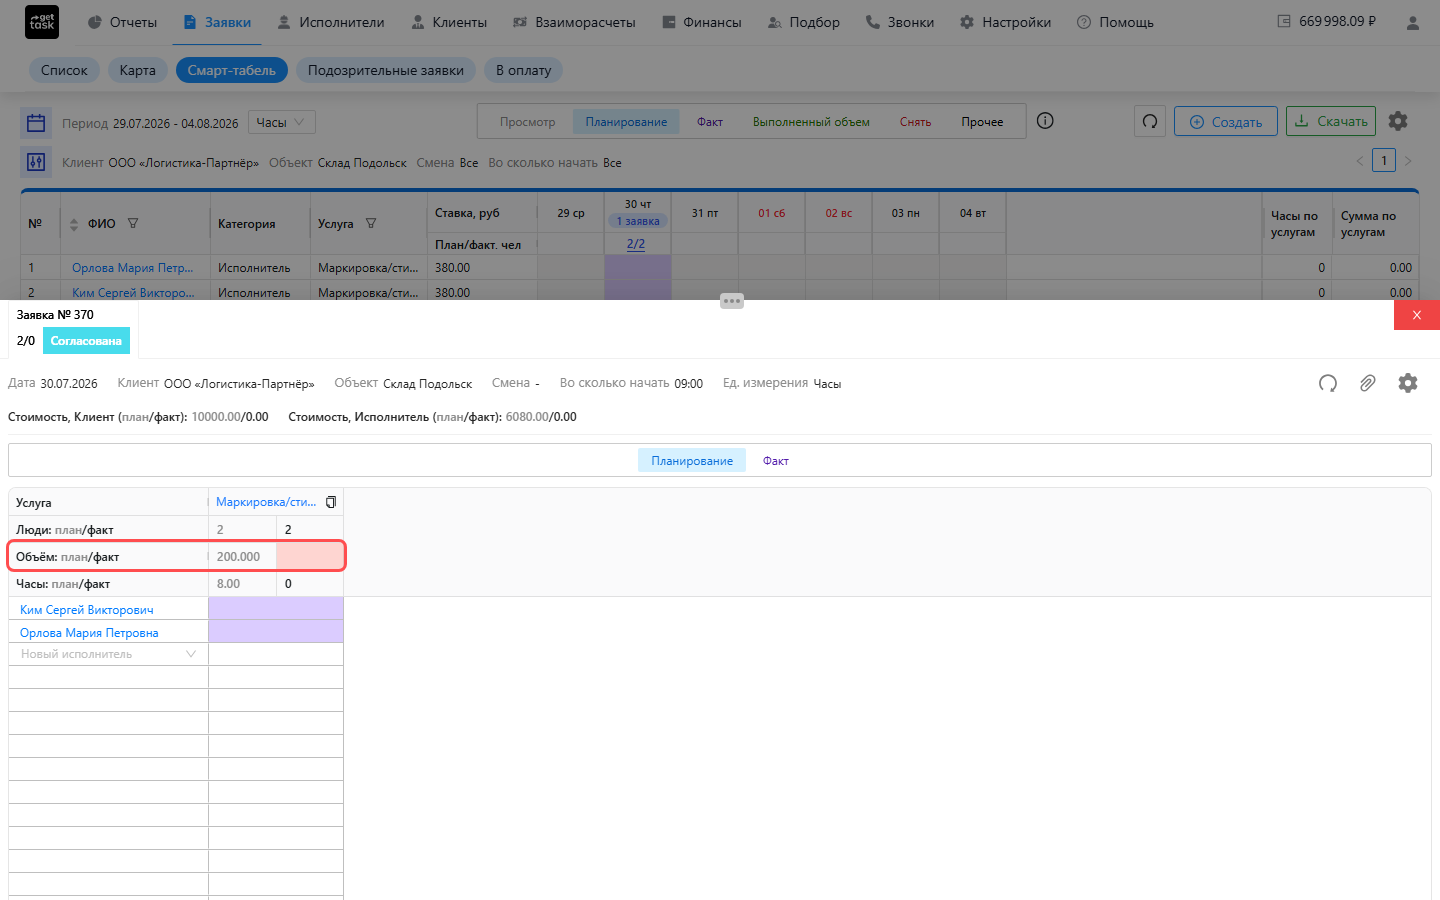The width and height of the screenshot is (1440, 900).
Task: Click the calendar icon next to Период
Action: coord(36,123)
